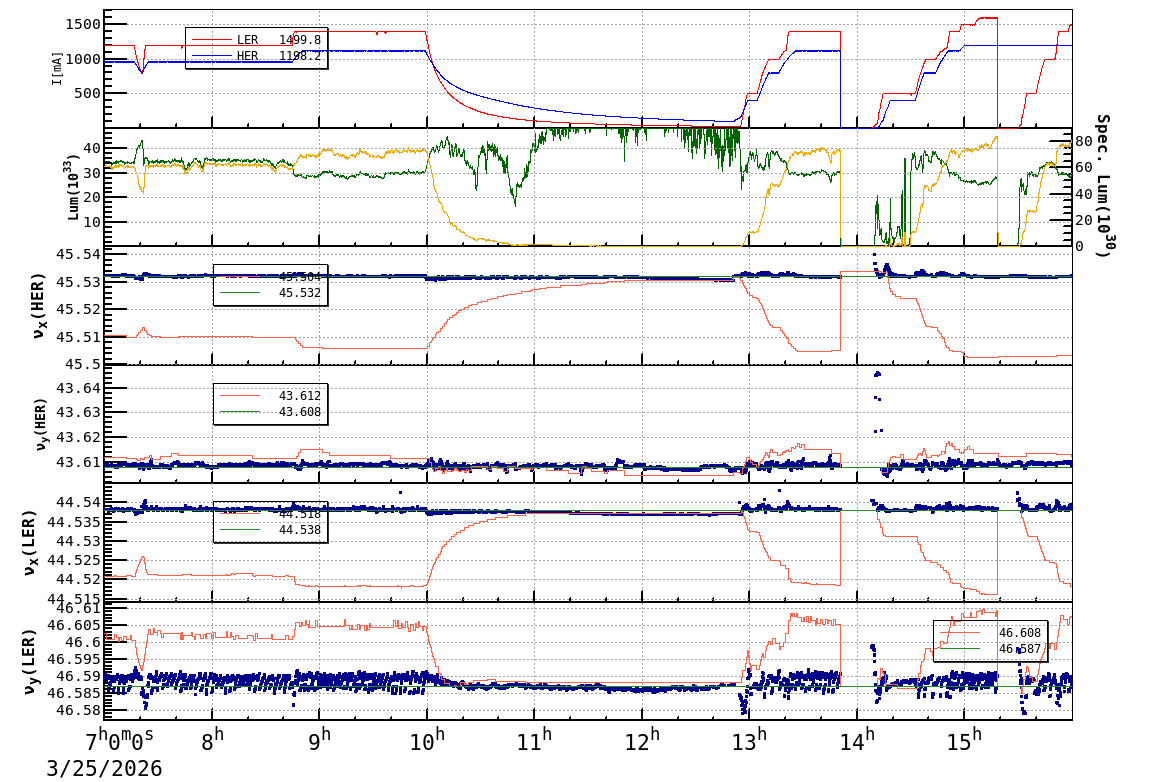Click the 10h time axis label
The width and height of the screenshot is (1154, 782).
click(428, 741)
